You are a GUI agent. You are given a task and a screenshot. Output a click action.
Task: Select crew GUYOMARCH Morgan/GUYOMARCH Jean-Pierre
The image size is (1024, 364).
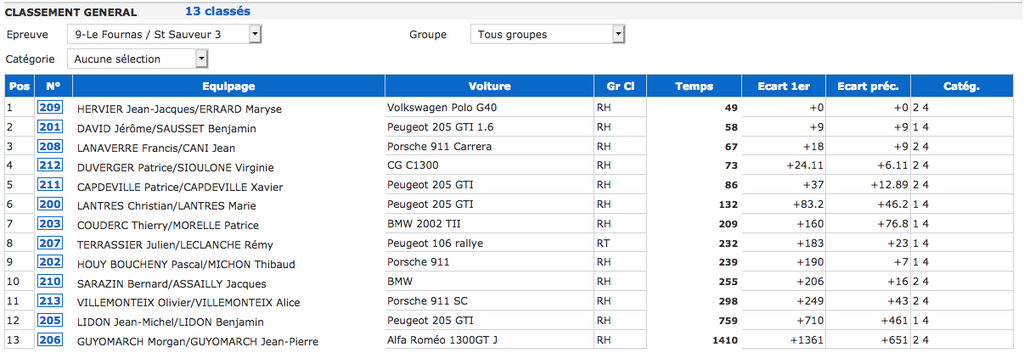[x=198, y=342]
